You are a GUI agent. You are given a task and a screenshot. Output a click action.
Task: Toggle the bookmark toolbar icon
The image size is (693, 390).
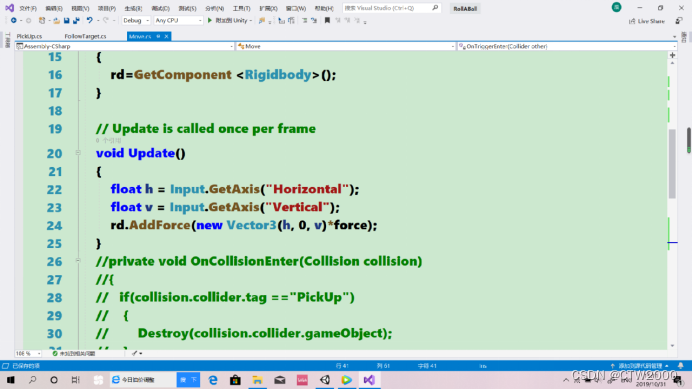click(x=327, y=20)
